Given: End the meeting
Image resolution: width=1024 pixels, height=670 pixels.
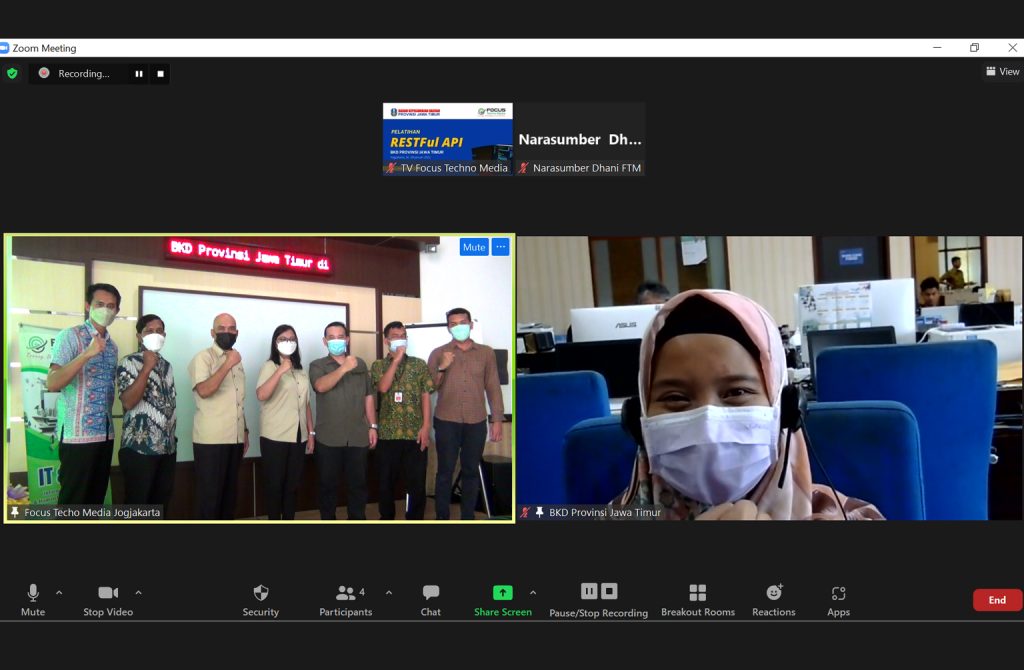Looking at the screenshot, I should coord(996,599).
